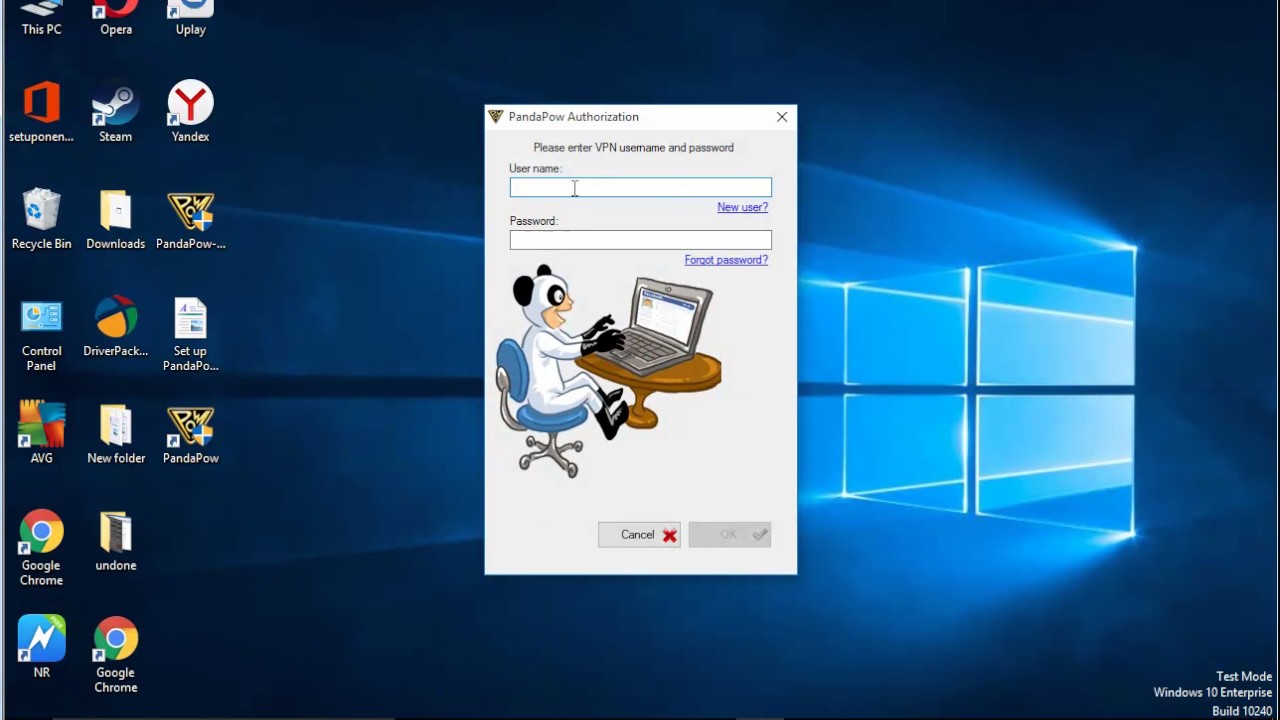This screenshot has width=1280, height=720.
Task: Select the Set up PandaPow document icon
Action: pos(190,335)
